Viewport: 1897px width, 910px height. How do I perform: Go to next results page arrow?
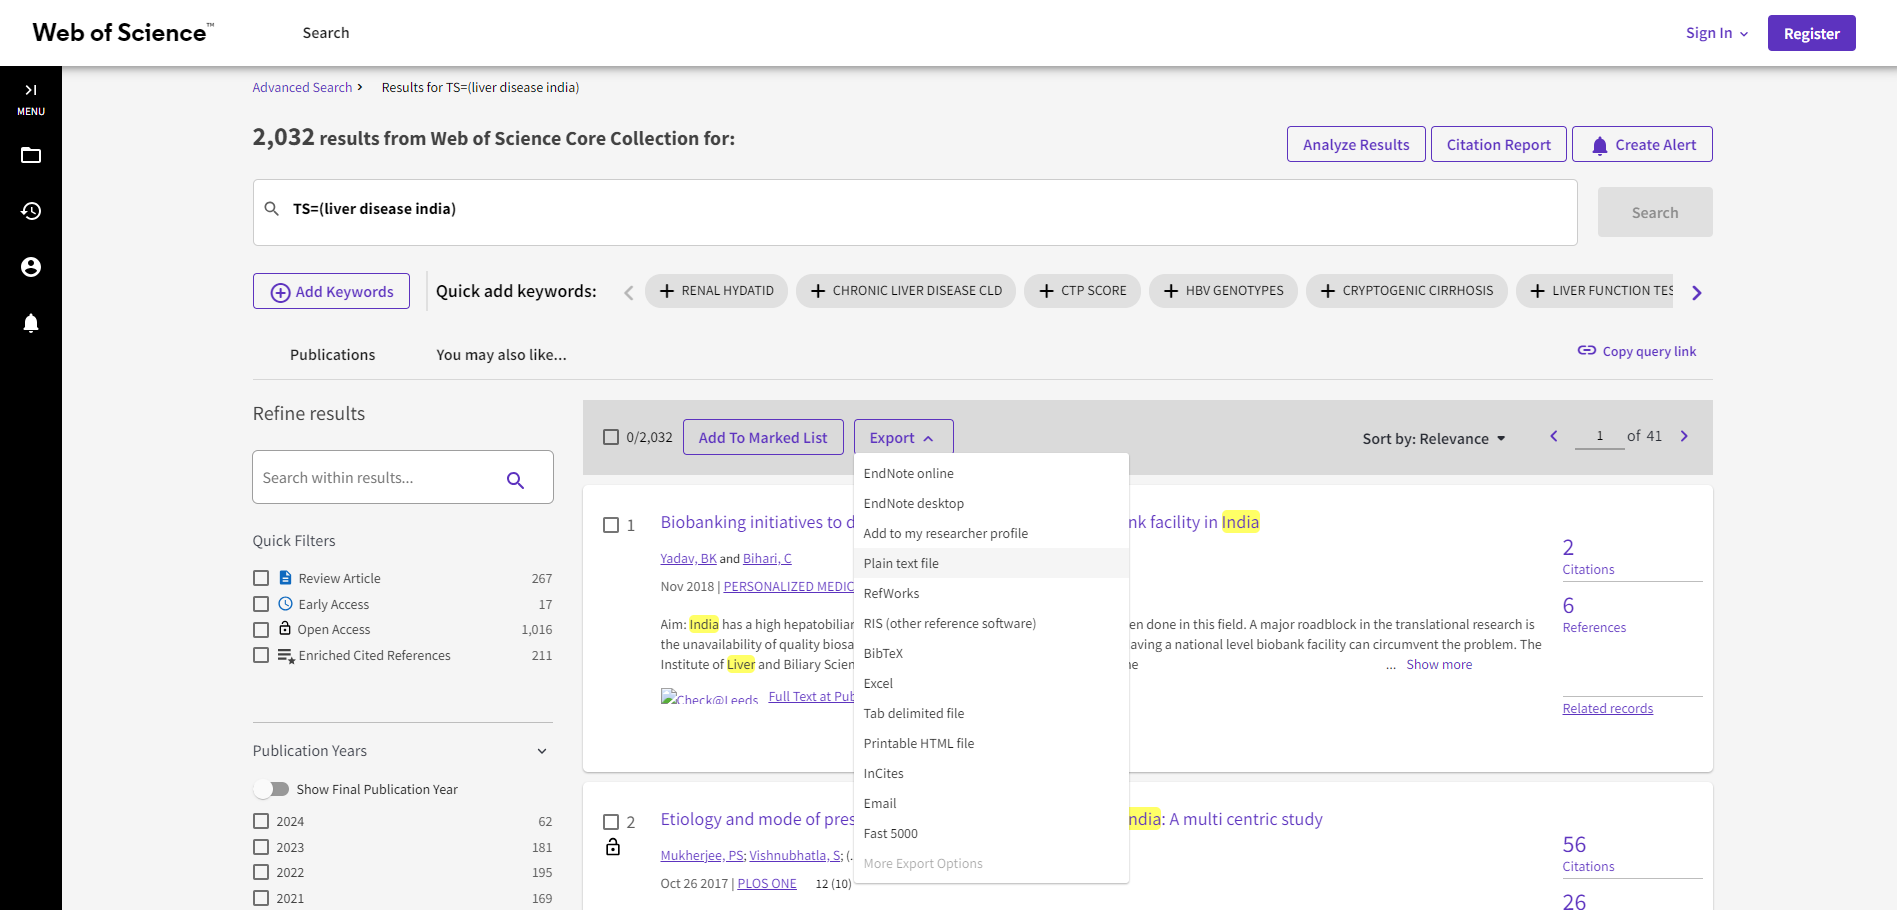coord(1684,437)
